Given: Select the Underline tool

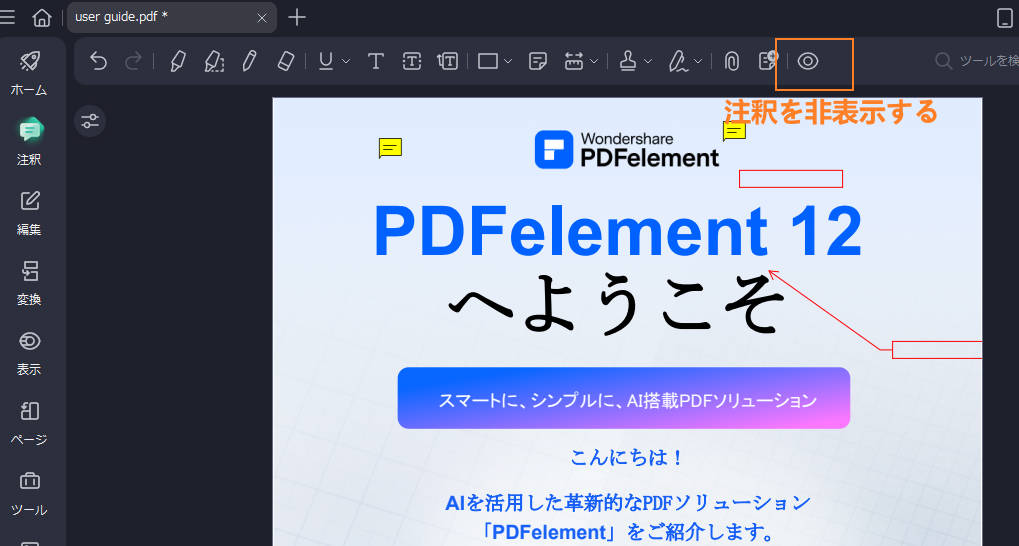Looking at the screenshot, I should click(326, 61).
